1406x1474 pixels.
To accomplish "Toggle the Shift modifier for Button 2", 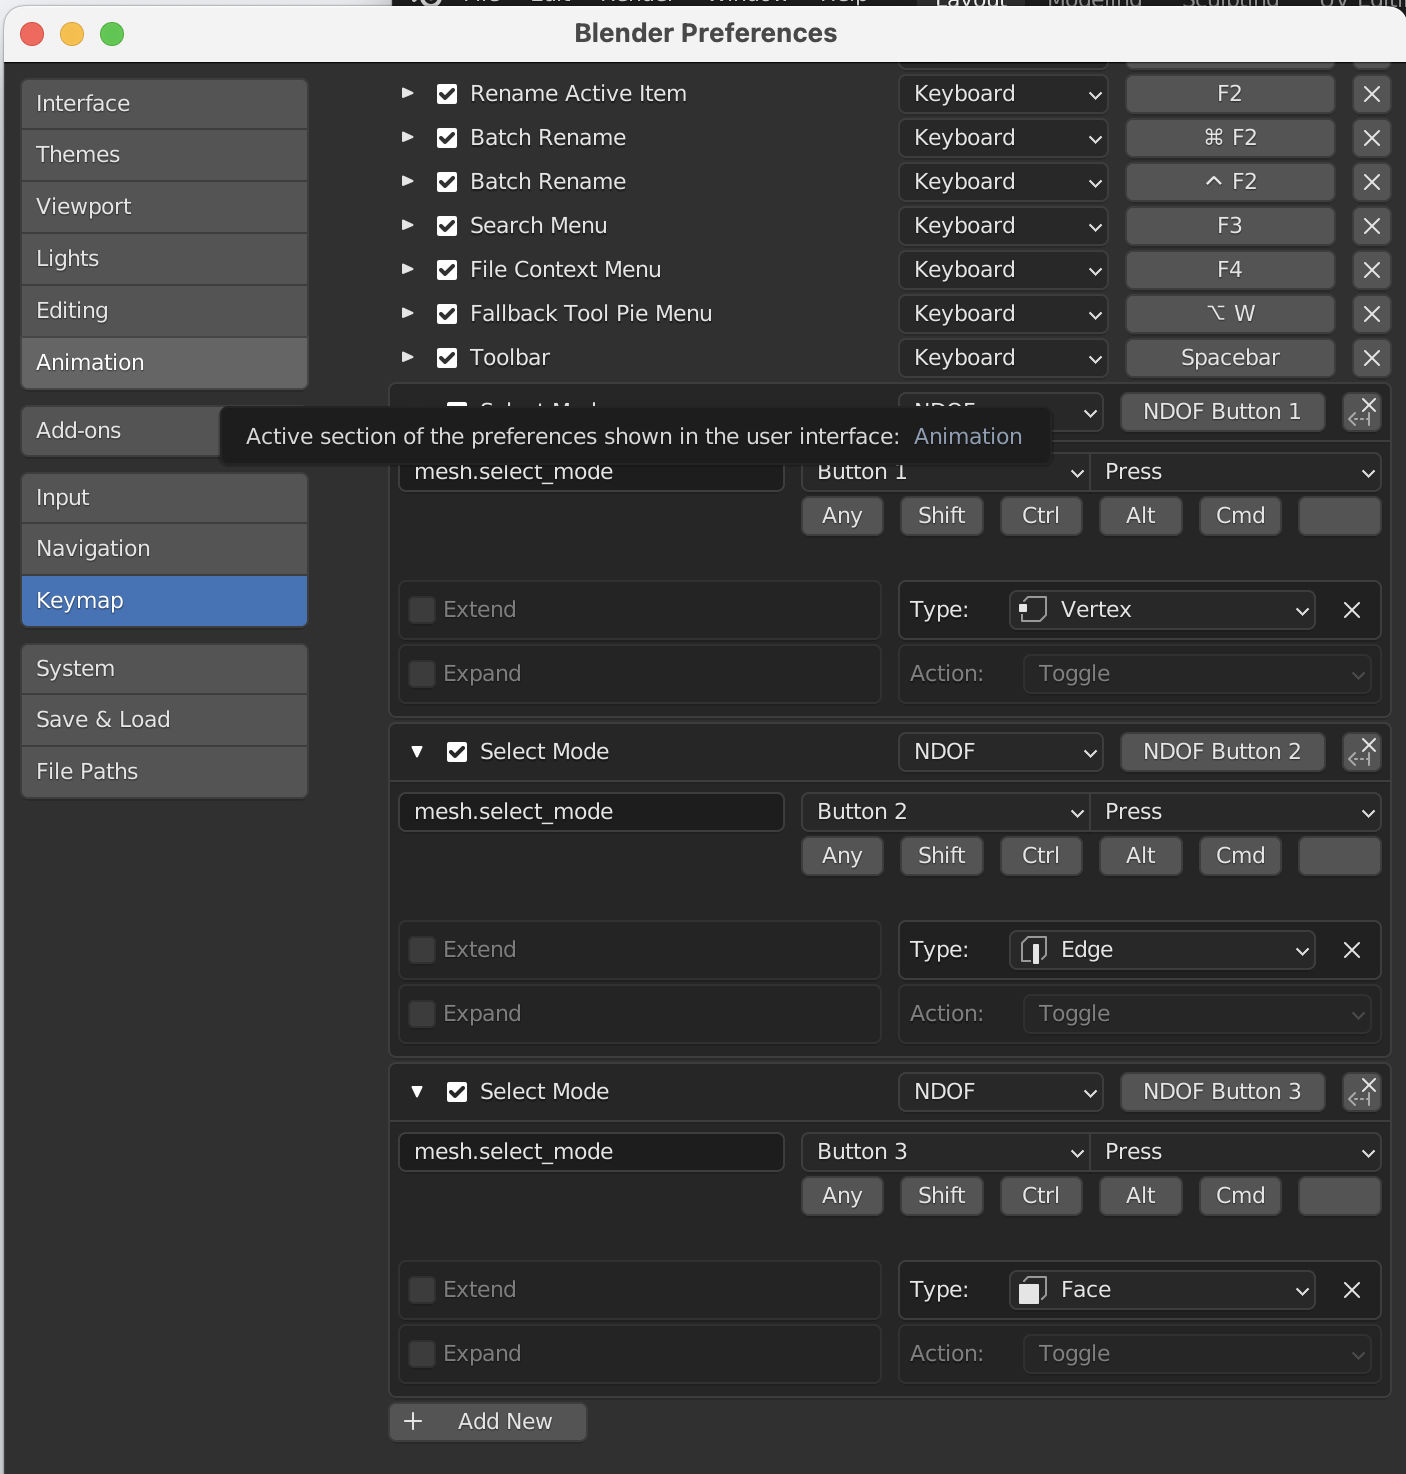I will [942, 856].
